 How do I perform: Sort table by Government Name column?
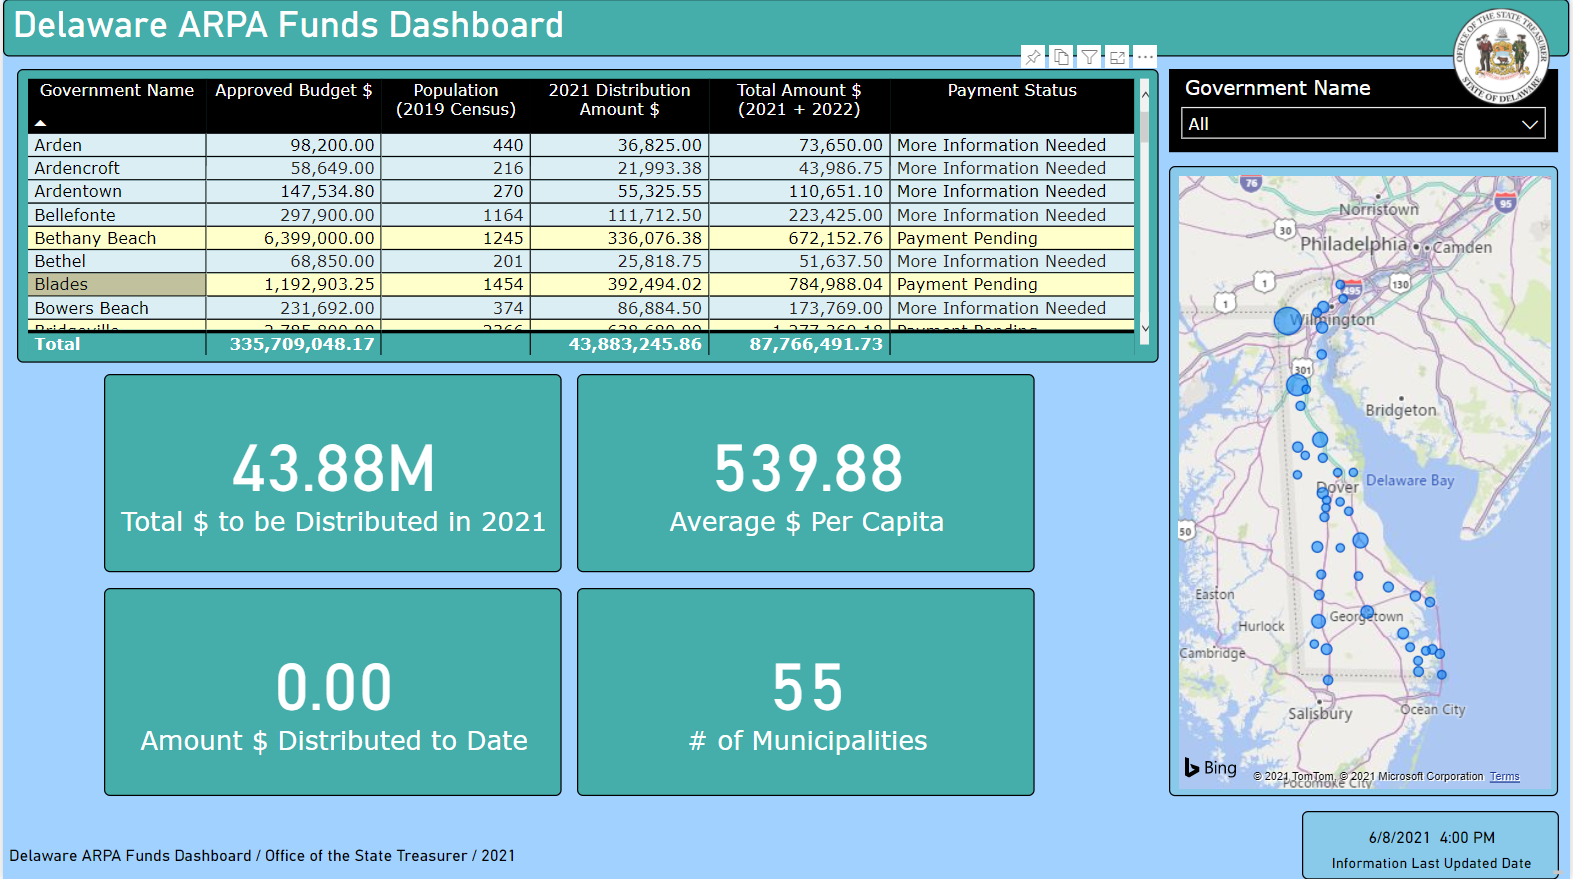tap(117, 91)
